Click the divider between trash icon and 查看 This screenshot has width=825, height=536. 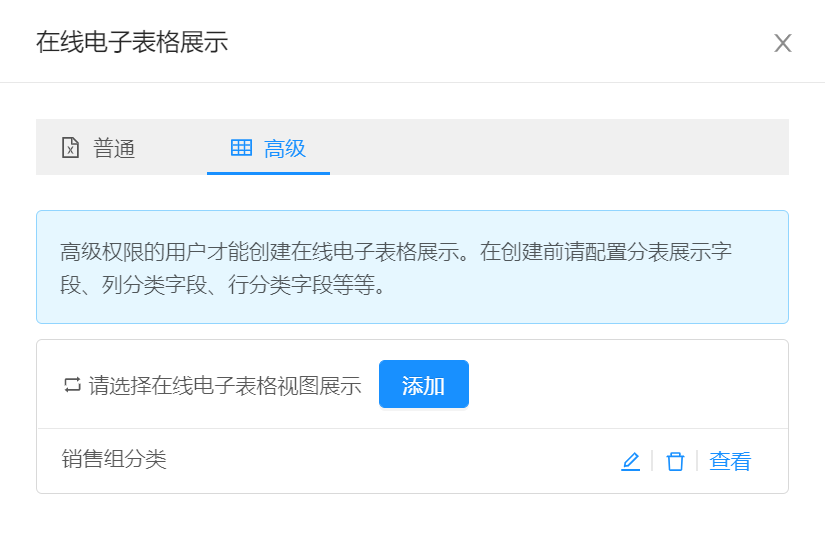[697, 461]
